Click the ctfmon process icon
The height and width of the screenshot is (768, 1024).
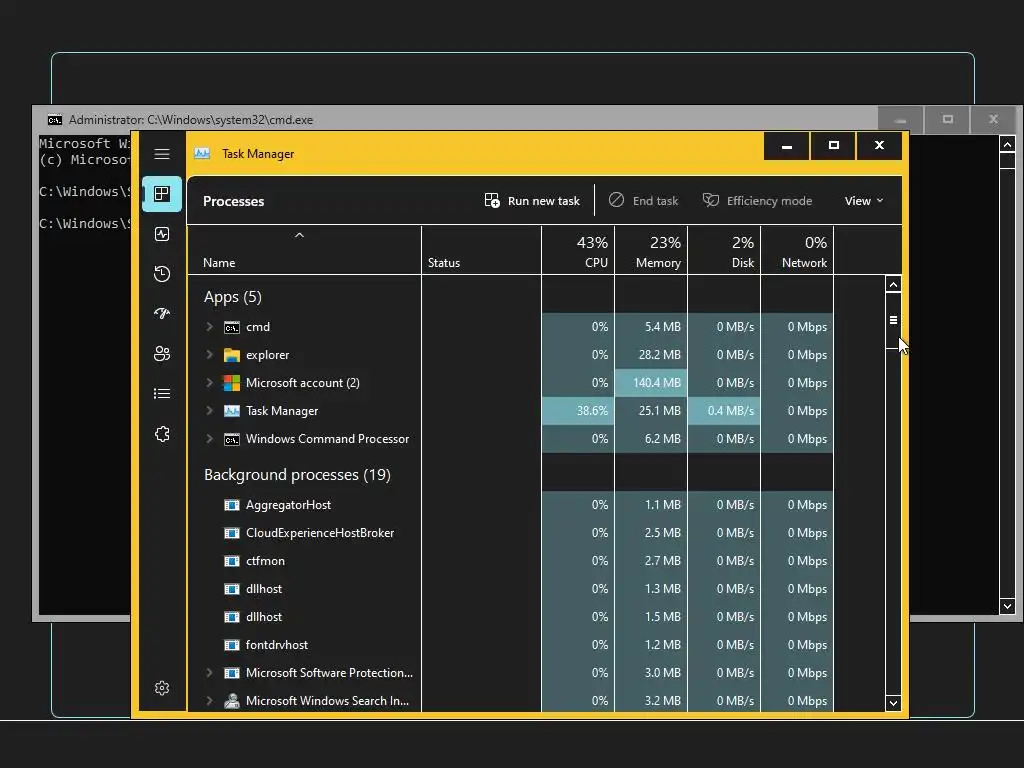coord(232,561)
